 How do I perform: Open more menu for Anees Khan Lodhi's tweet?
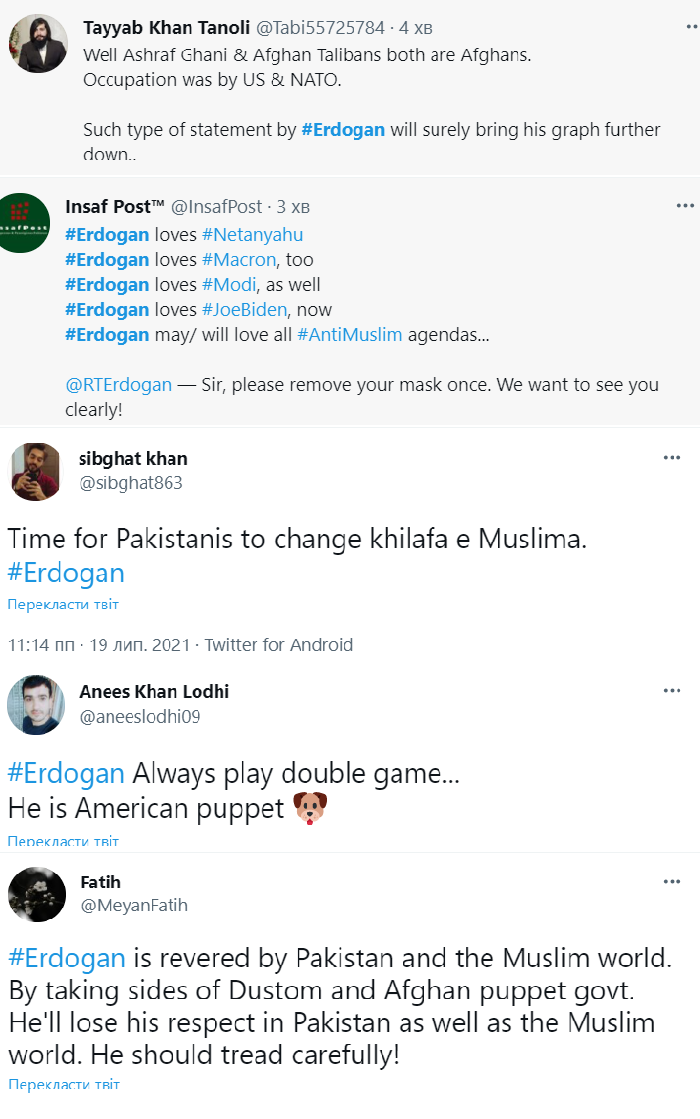(672, 691)
